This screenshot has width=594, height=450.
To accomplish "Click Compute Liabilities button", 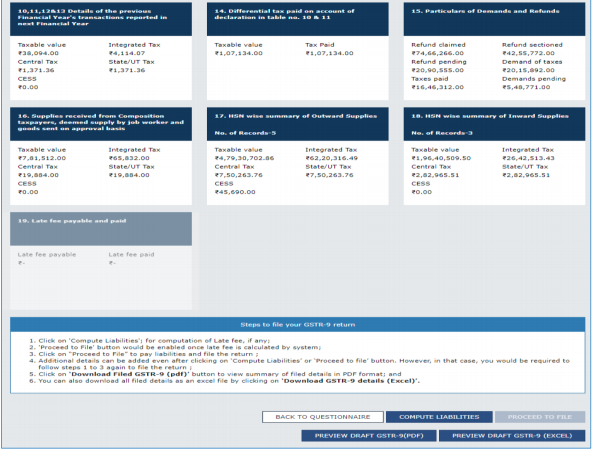I will point(439,417).
